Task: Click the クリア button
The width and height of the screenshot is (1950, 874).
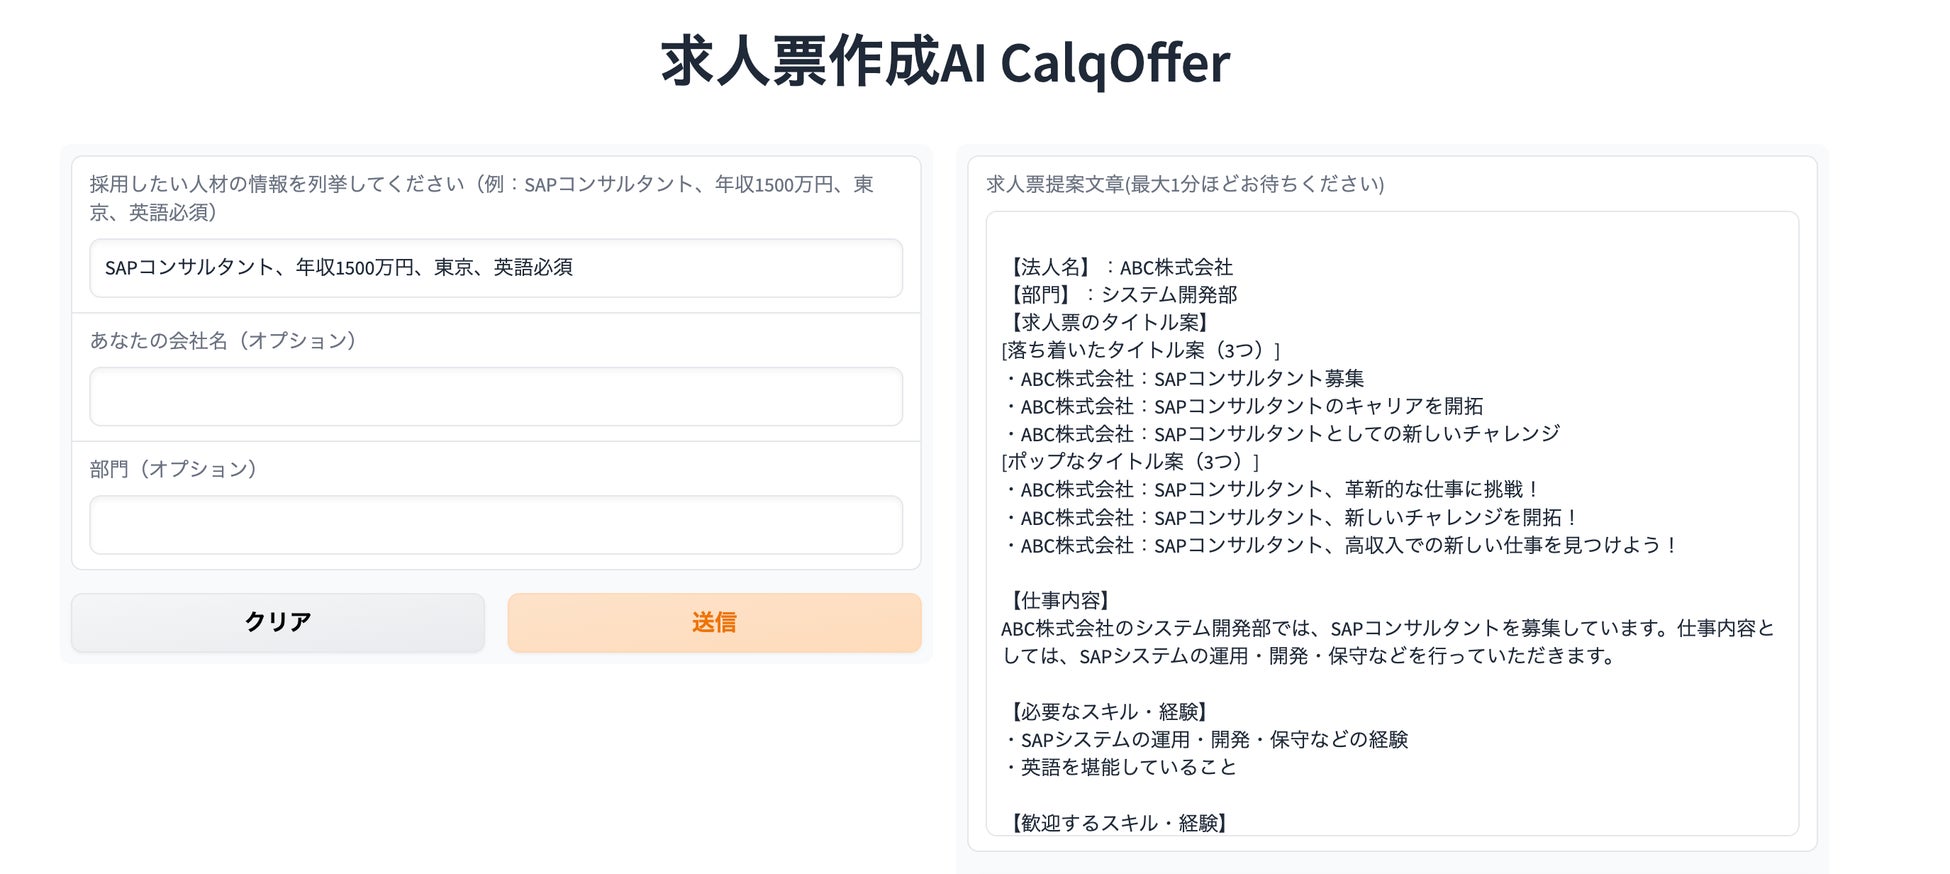Action: click(x=277, y=622)
